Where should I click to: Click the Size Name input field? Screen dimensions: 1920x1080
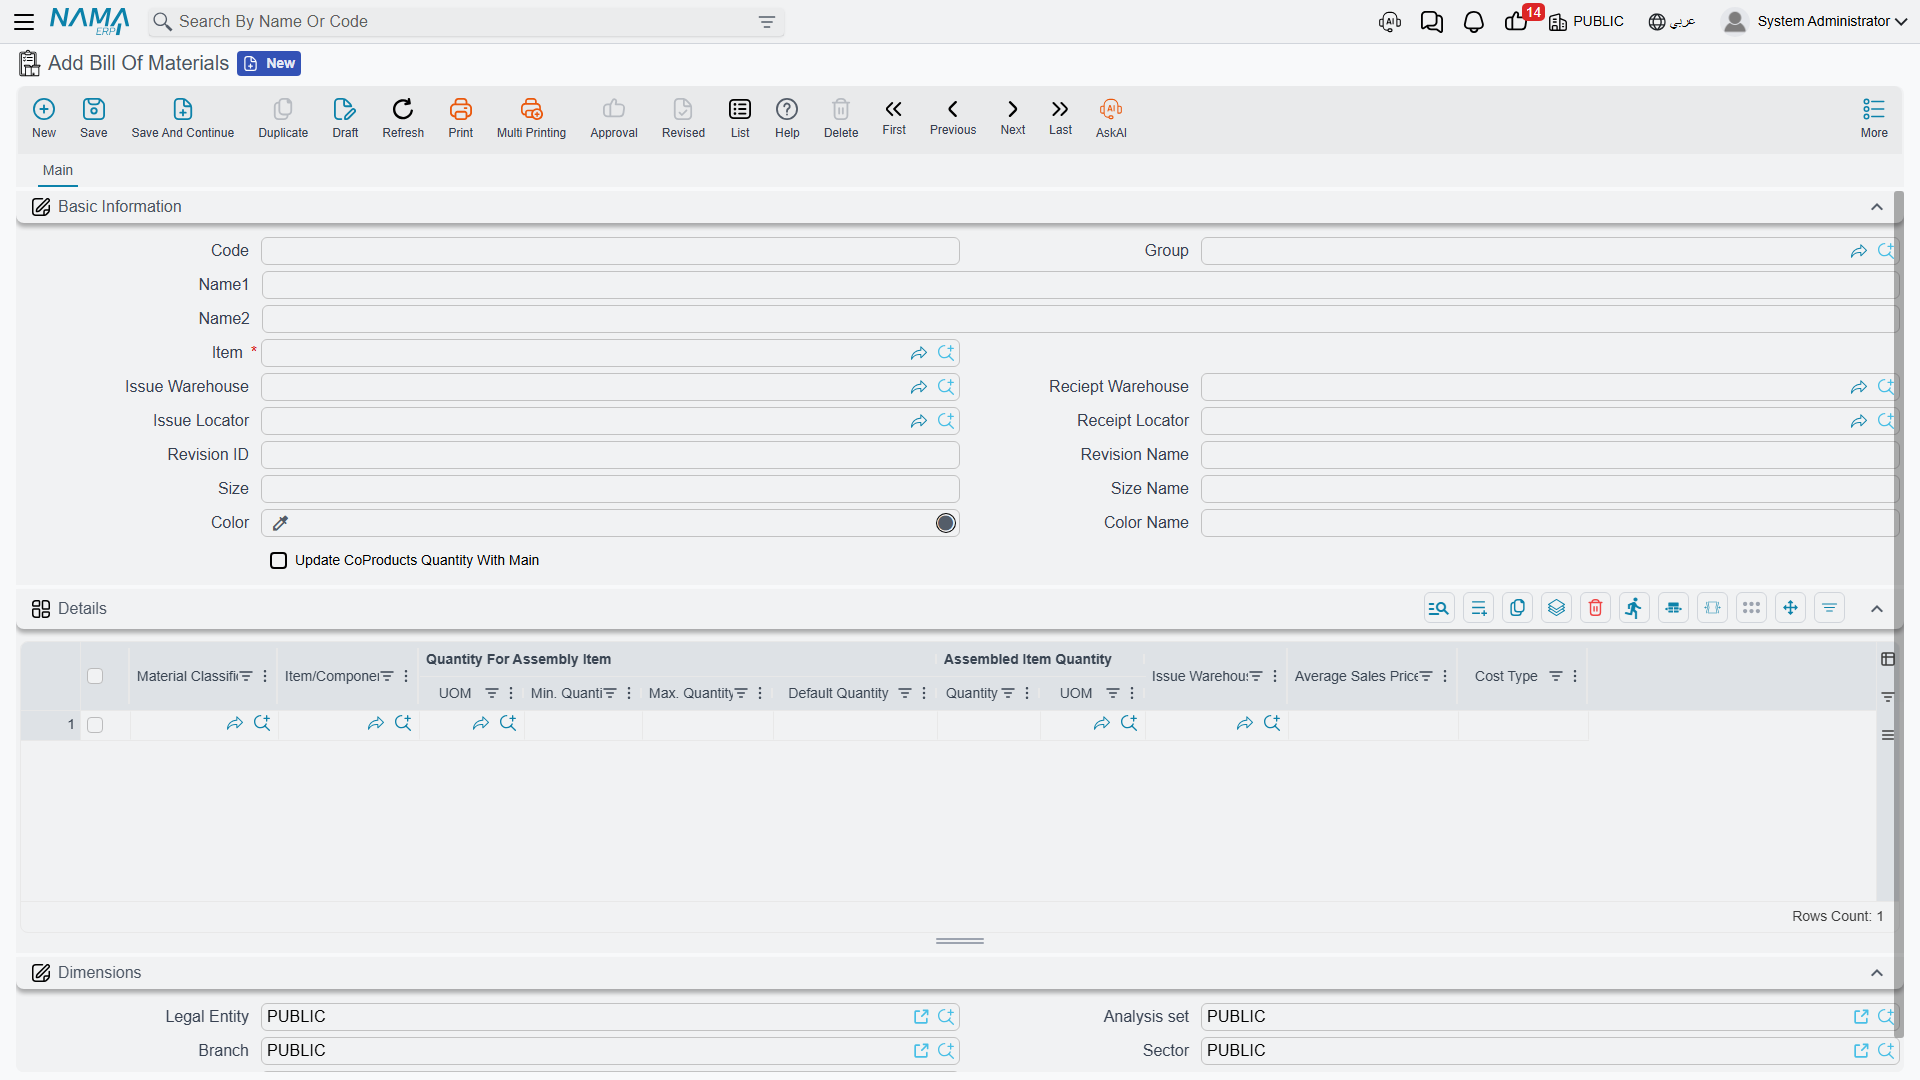tap(1549, 489)
